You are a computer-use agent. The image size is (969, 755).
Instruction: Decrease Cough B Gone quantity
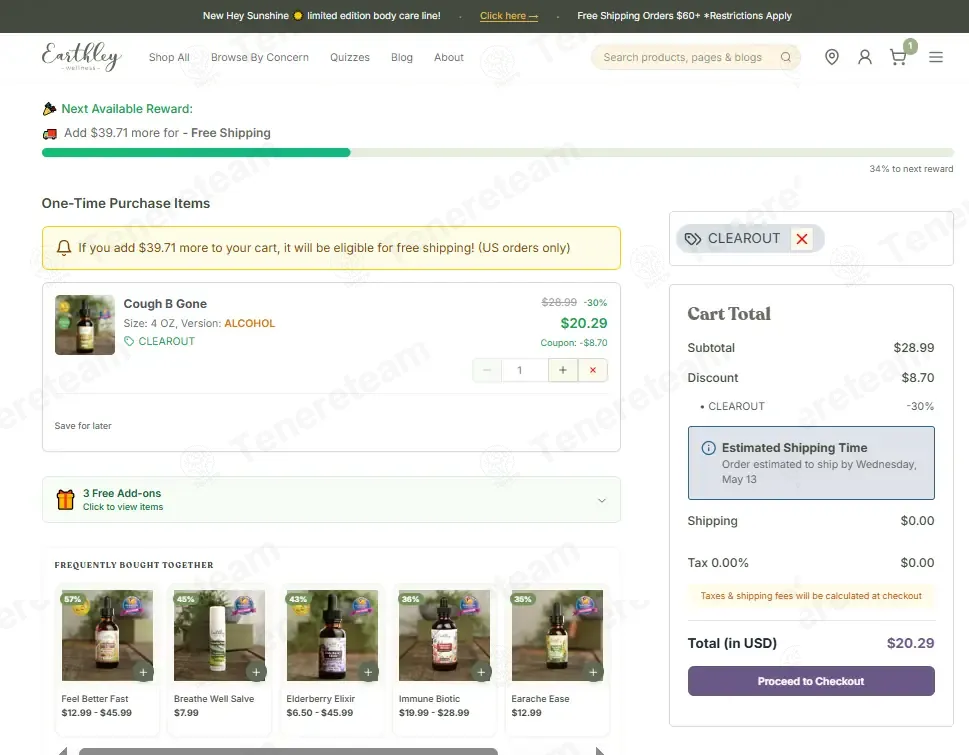point(487,370)
